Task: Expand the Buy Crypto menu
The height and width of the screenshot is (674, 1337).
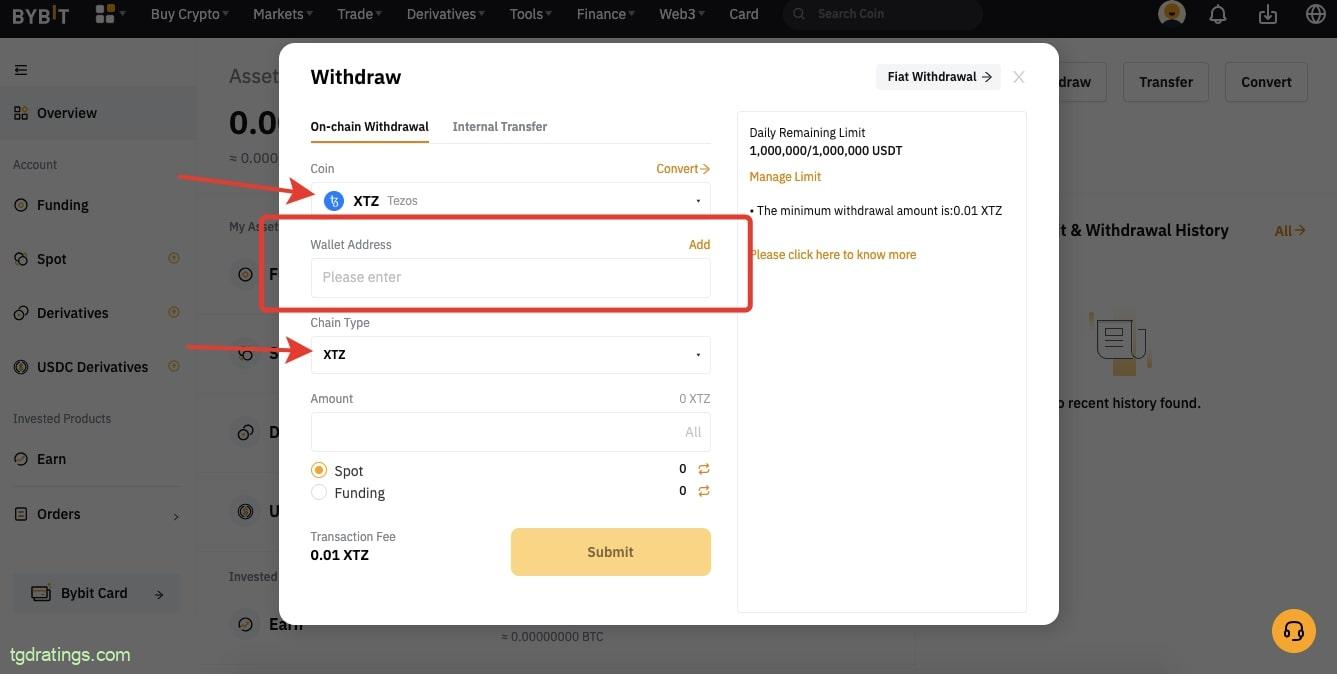Action: pyautogui.click(x=189, y=14)
